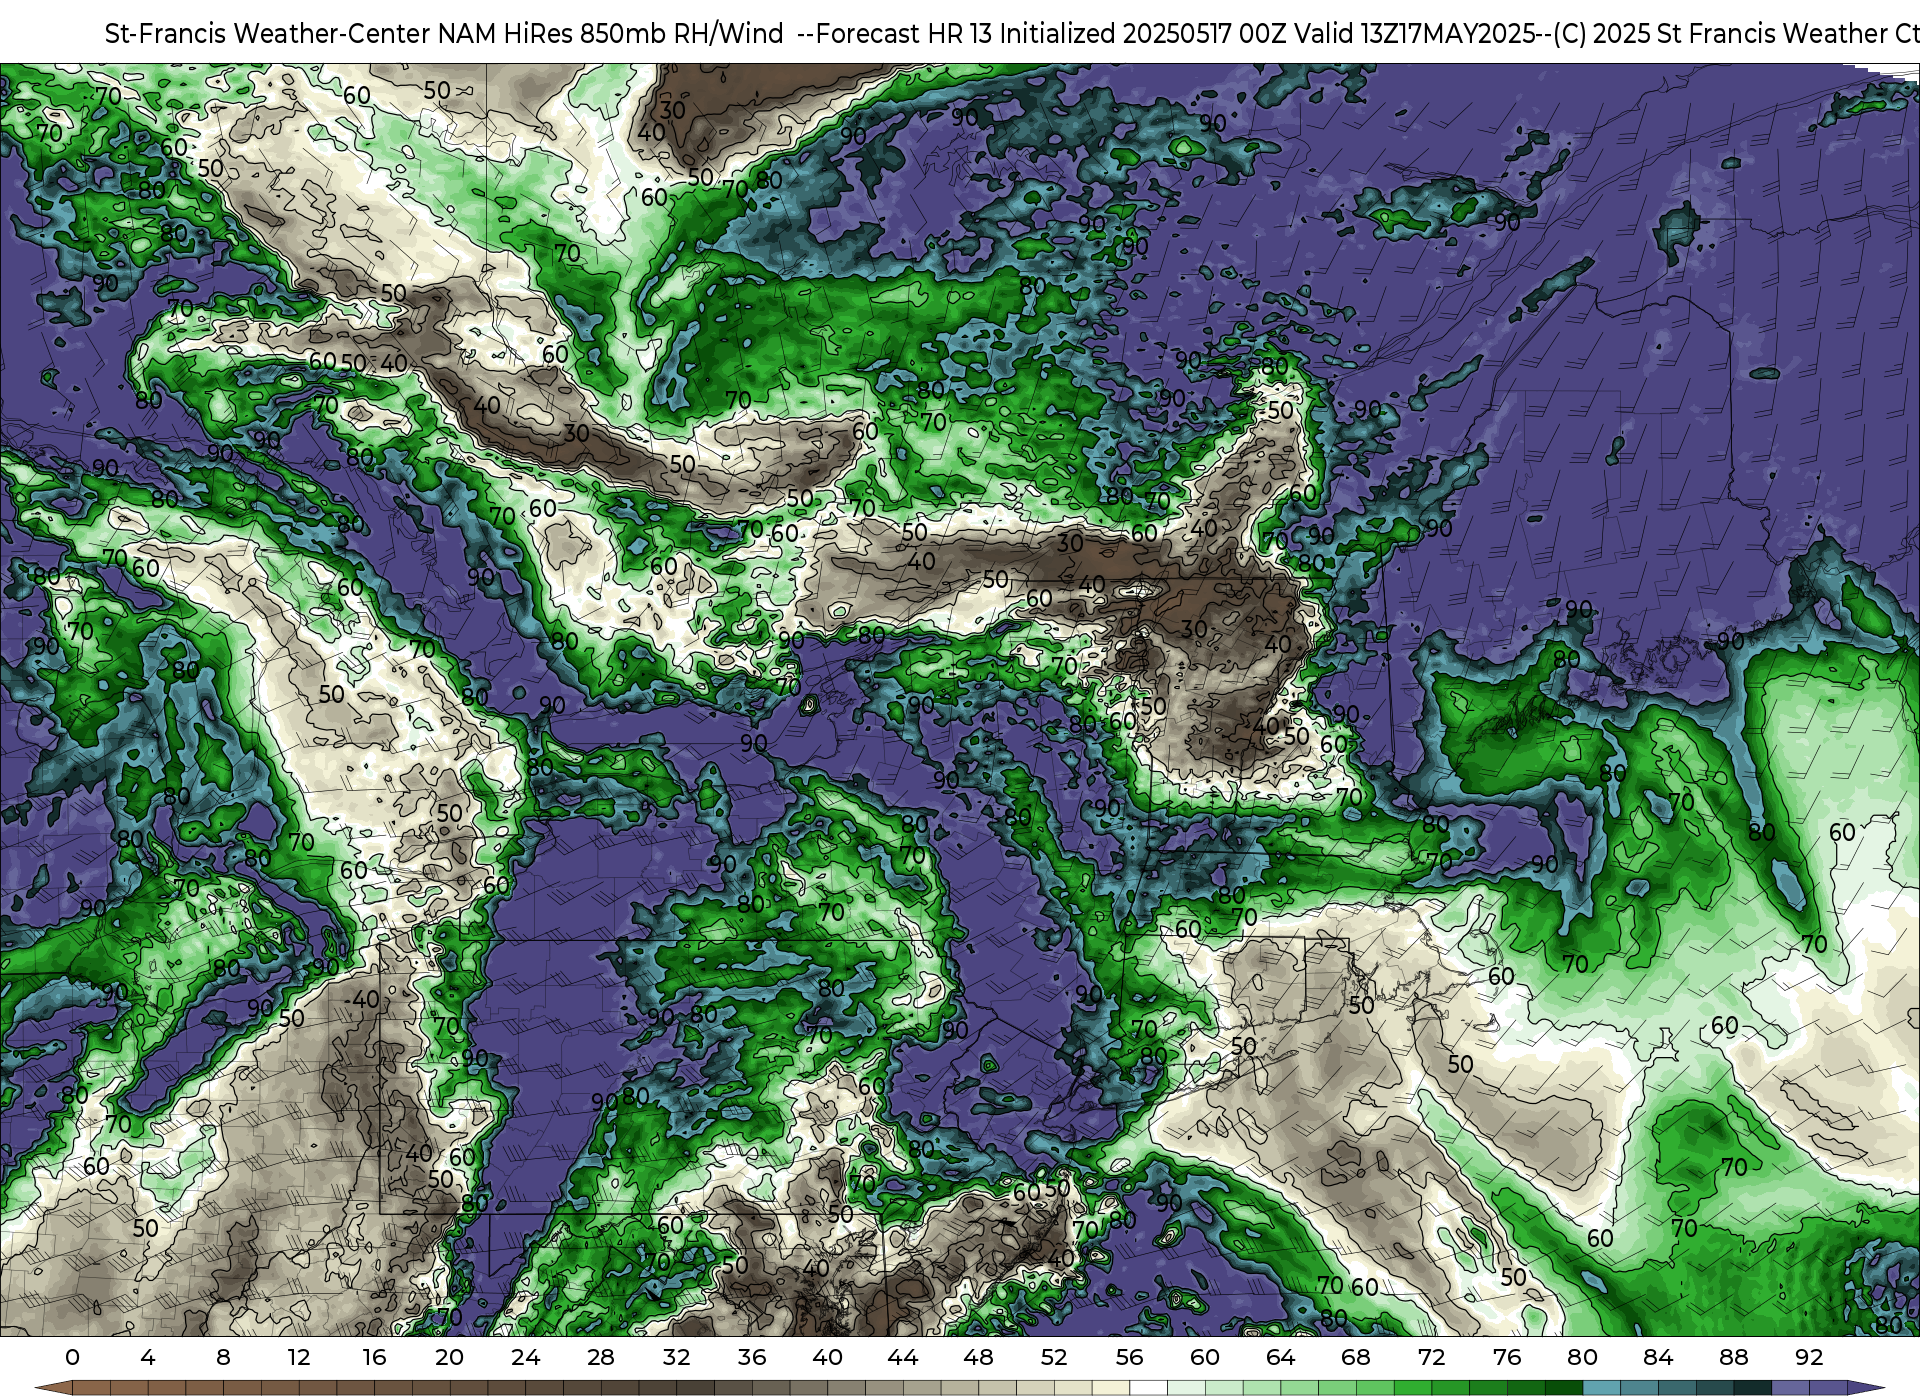Click the colorbar legend label '0'

click(x=72, y=1357)
